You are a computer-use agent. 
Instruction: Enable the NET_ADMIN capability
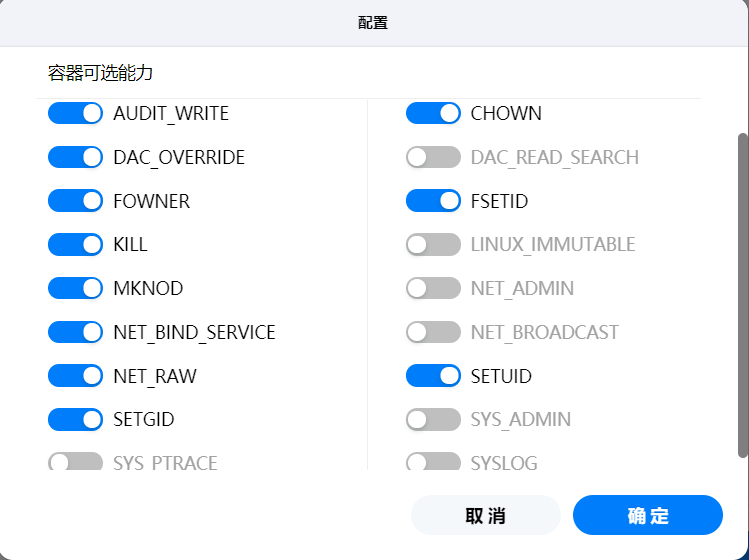pos(433,288)
